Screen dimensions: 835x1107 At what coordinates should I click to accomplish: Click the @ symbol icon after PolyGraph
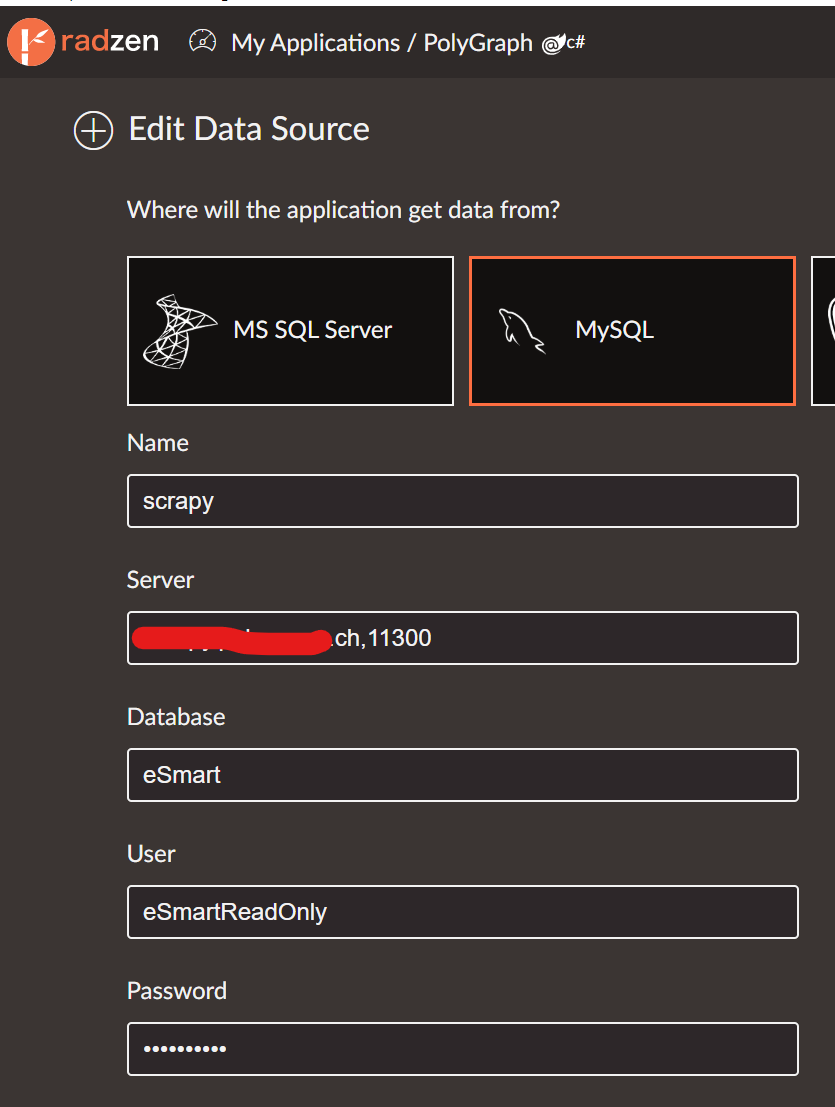coord(551,43)
